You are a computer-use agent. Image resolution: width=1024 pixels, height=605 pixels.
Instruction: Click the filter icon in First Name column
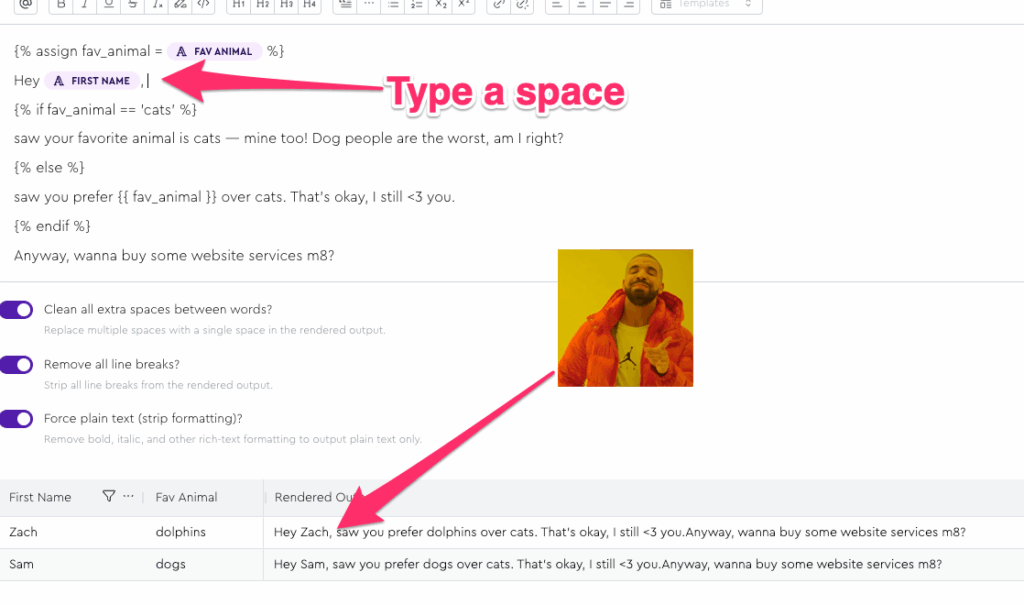[x=108, y=497]
